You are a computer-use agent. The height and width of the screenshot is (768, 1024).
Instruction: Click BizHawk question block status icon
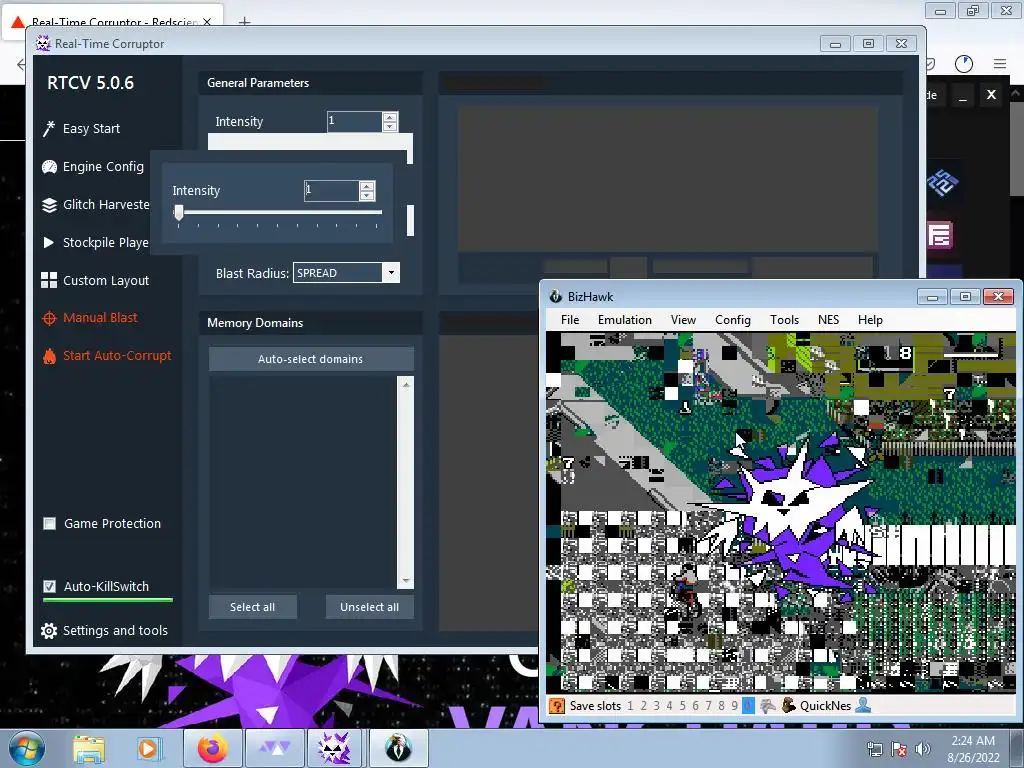point(556,706)
